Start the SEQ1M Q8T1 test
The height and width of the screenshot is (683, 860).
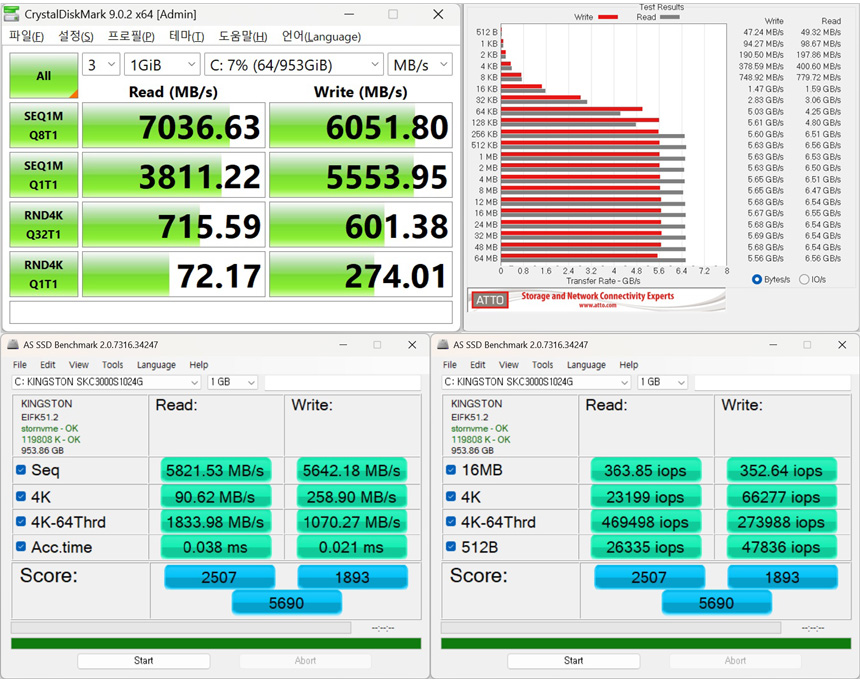pyautogui.click(x=43, y=124)
